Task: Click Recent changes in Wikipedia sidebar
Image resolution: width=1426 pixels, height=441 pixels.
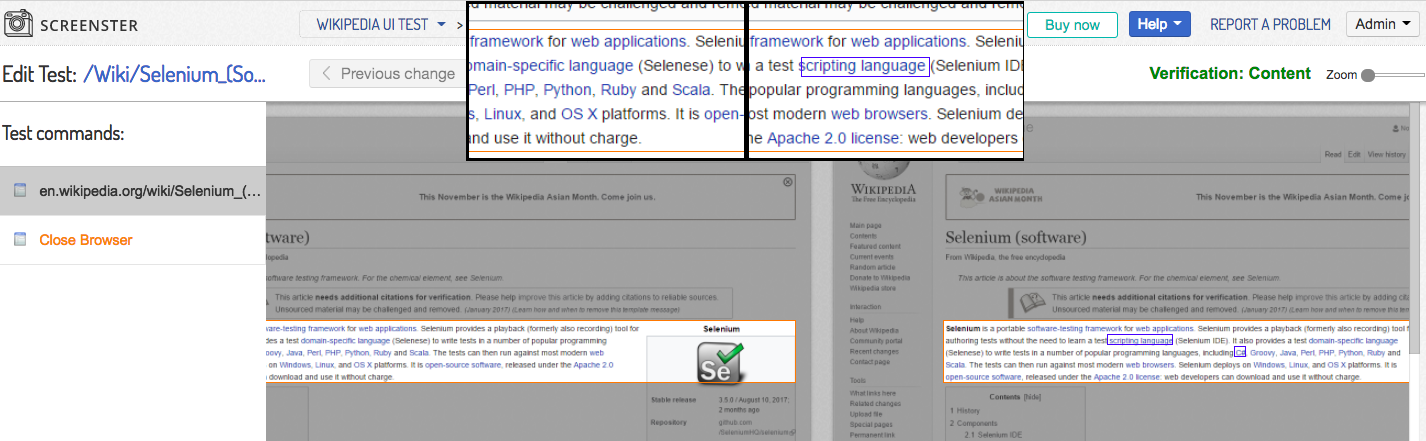Action: click(x=873, y=351)
